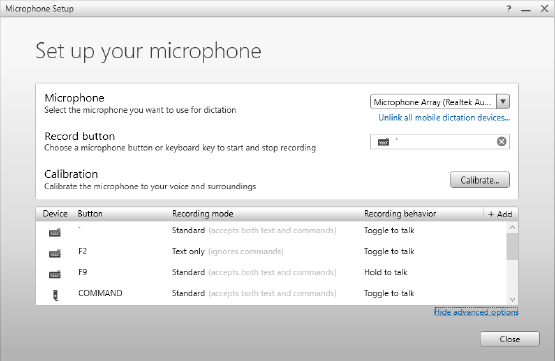The width and height of the screenshot is (555, 361).
Task: Change Toggle to talk behavior for COMMAND
Action: [x=389, y=293]
